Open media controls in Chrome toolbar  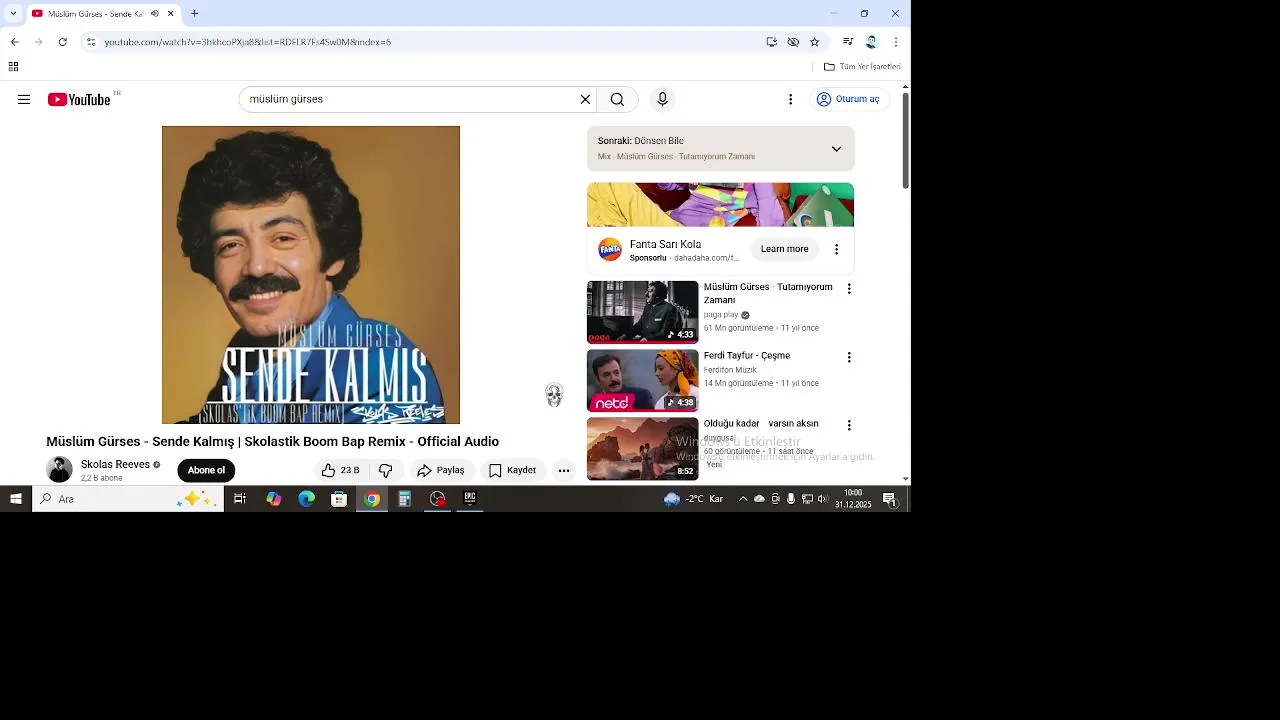(848, 42)
